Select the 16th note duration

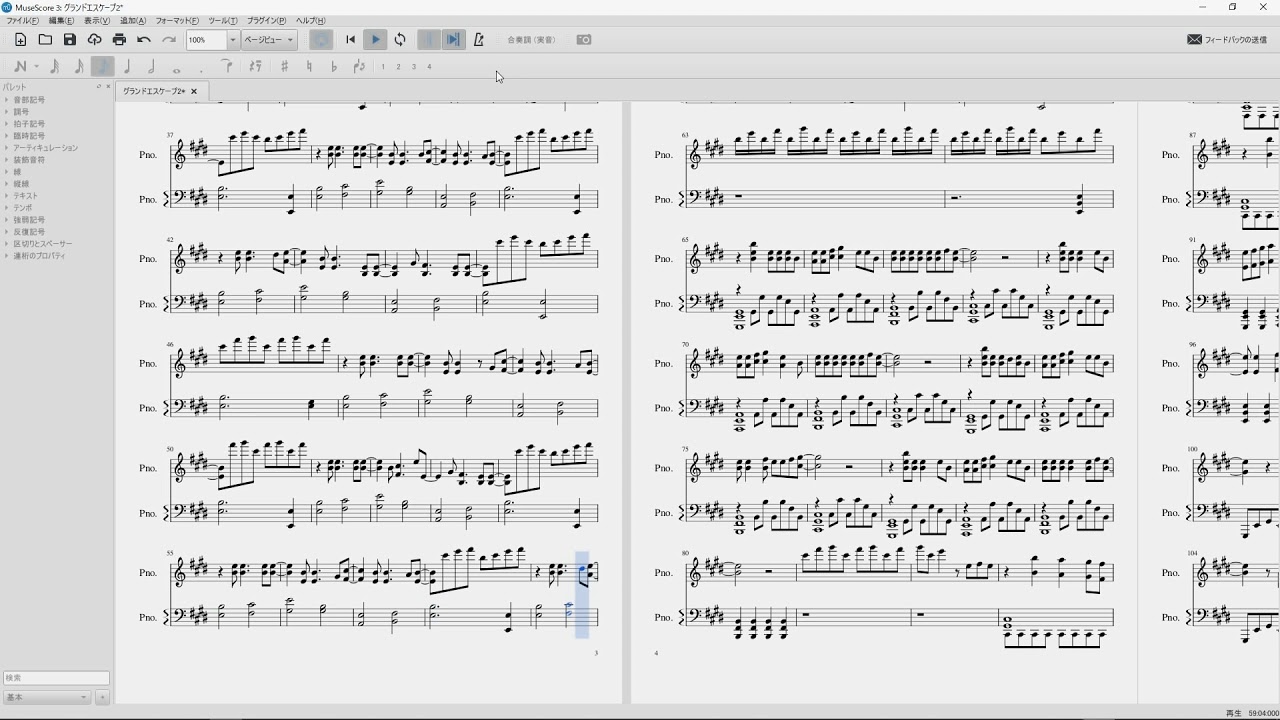point(78,67)
